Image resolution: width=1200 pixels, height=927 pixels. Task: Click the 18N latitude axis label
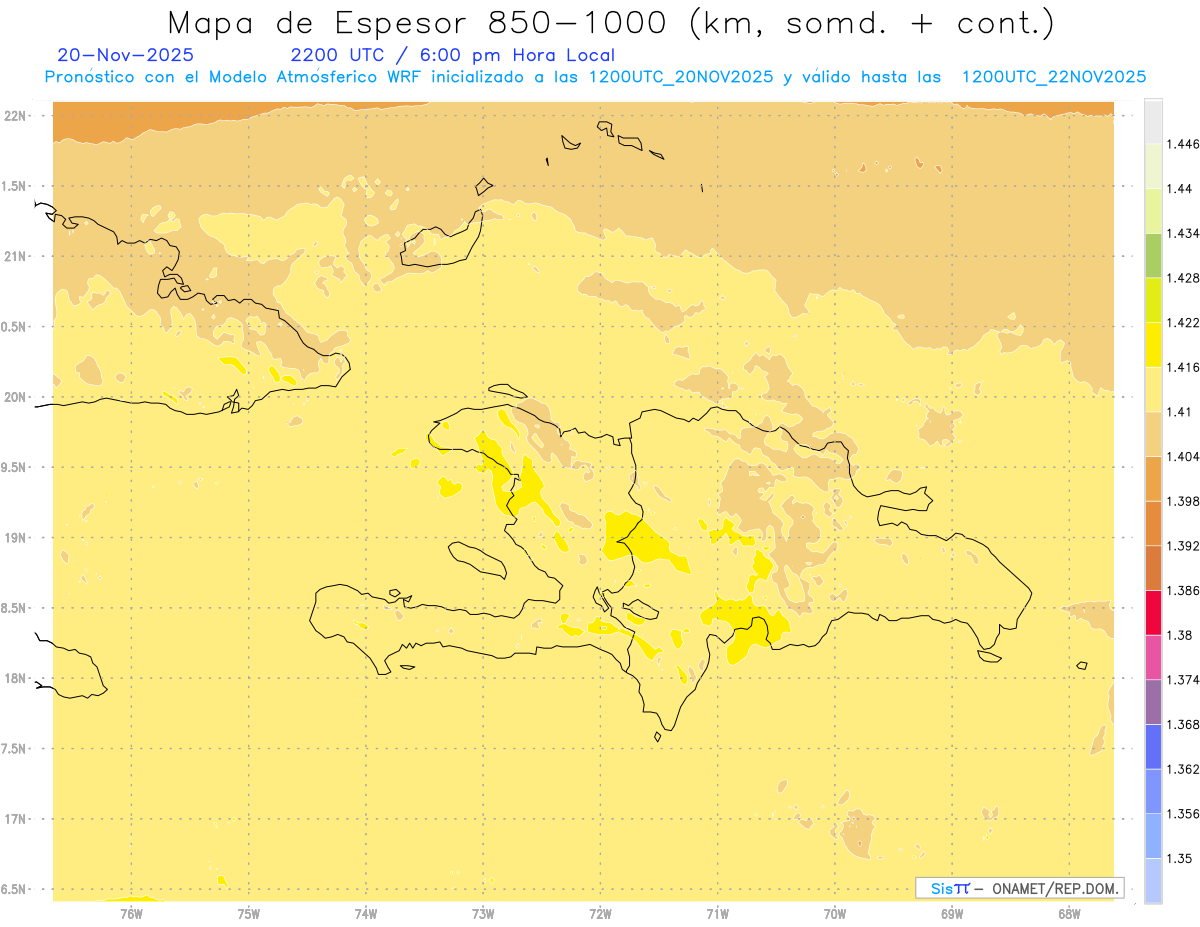pyautogui.click(x=15, y=678)
